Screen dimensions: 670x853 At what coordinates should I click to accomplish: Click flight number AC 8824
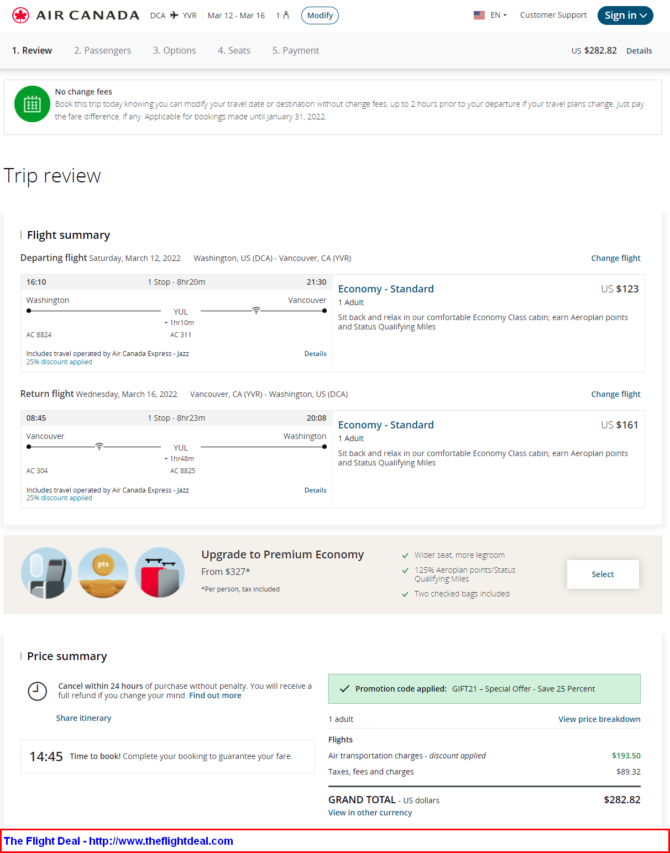coord(39,335)
